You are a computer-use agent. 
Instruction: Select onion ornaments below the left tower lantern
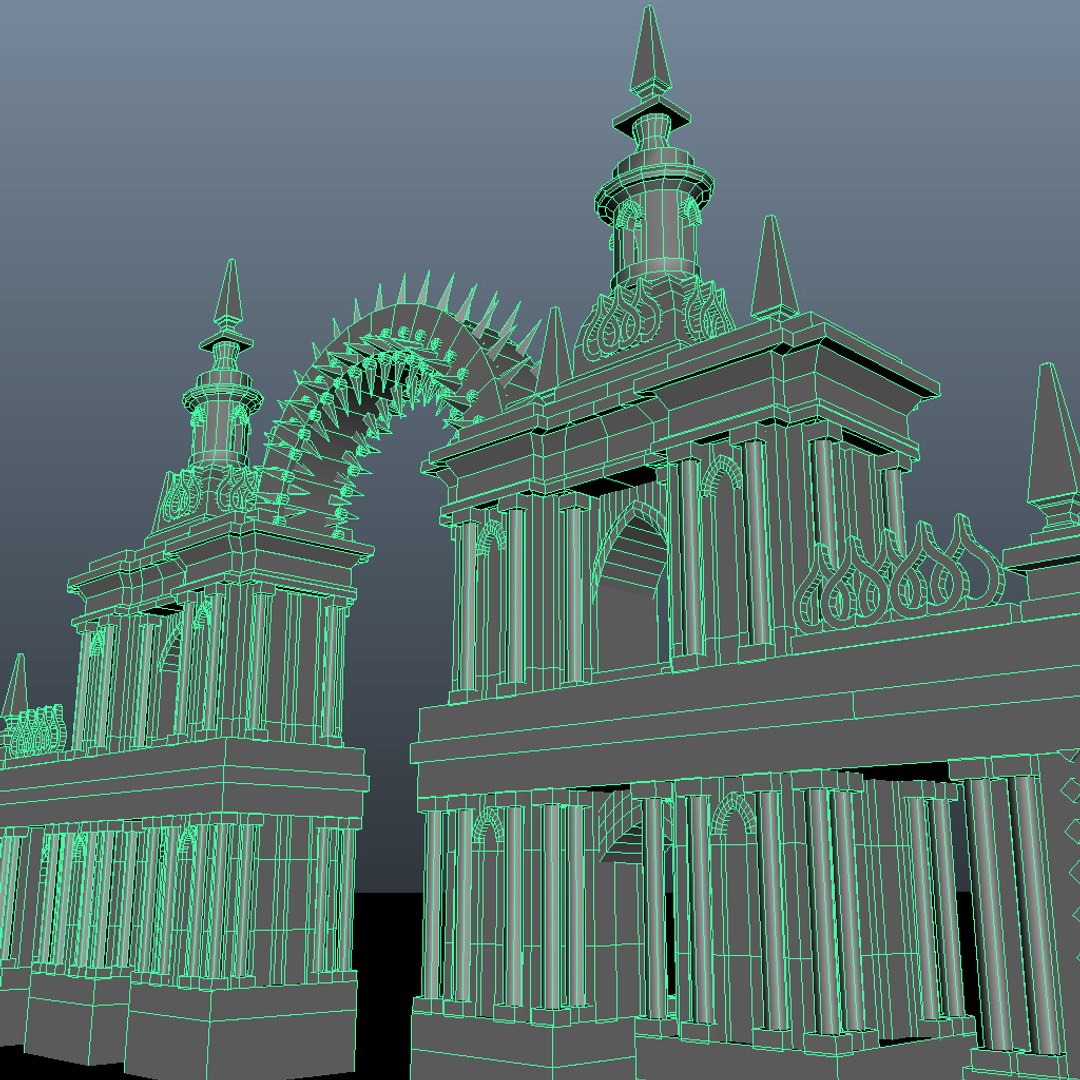207,490
